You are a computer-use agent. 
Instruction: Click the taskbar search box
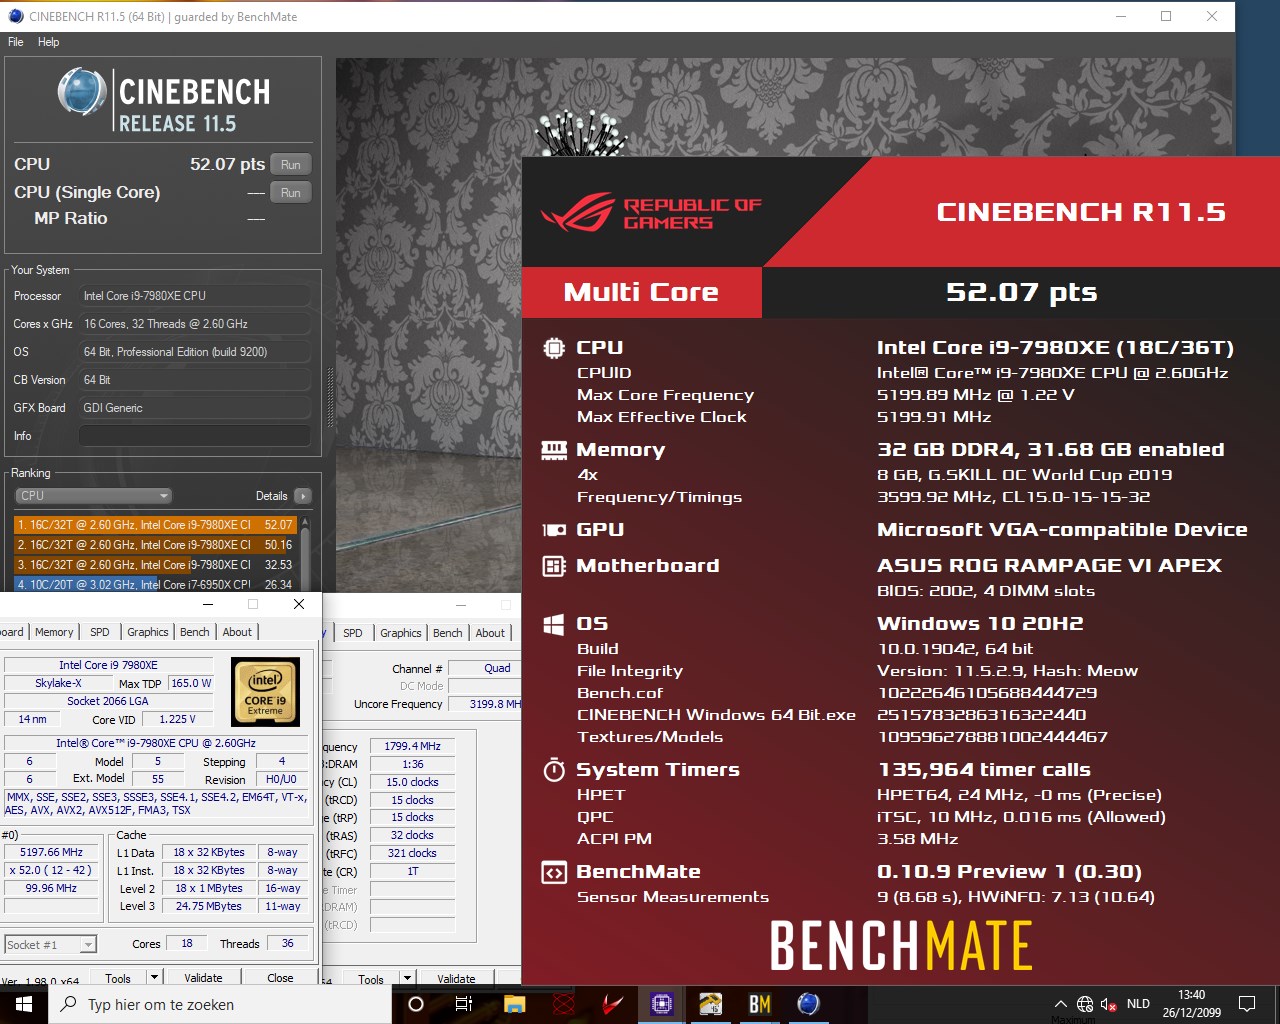(220, 1004)
